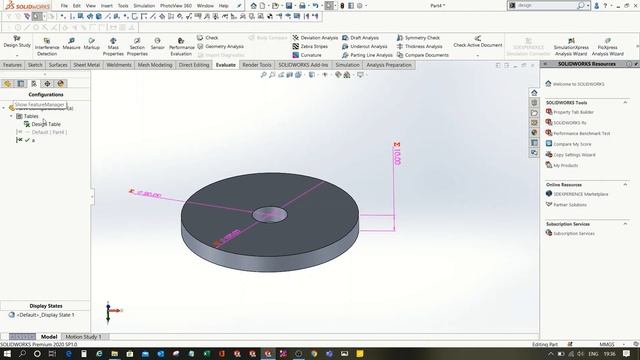Screen dimensions: 640x360
Task: Launch FloXpress Analysis Wizard
Action: [607, 47]
